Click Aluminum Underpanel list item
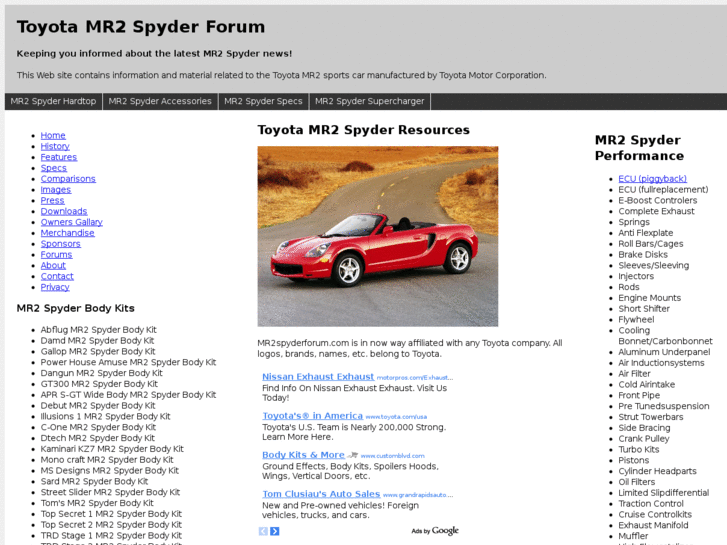The width and height of the screenshot is (727, 545). 664,352
